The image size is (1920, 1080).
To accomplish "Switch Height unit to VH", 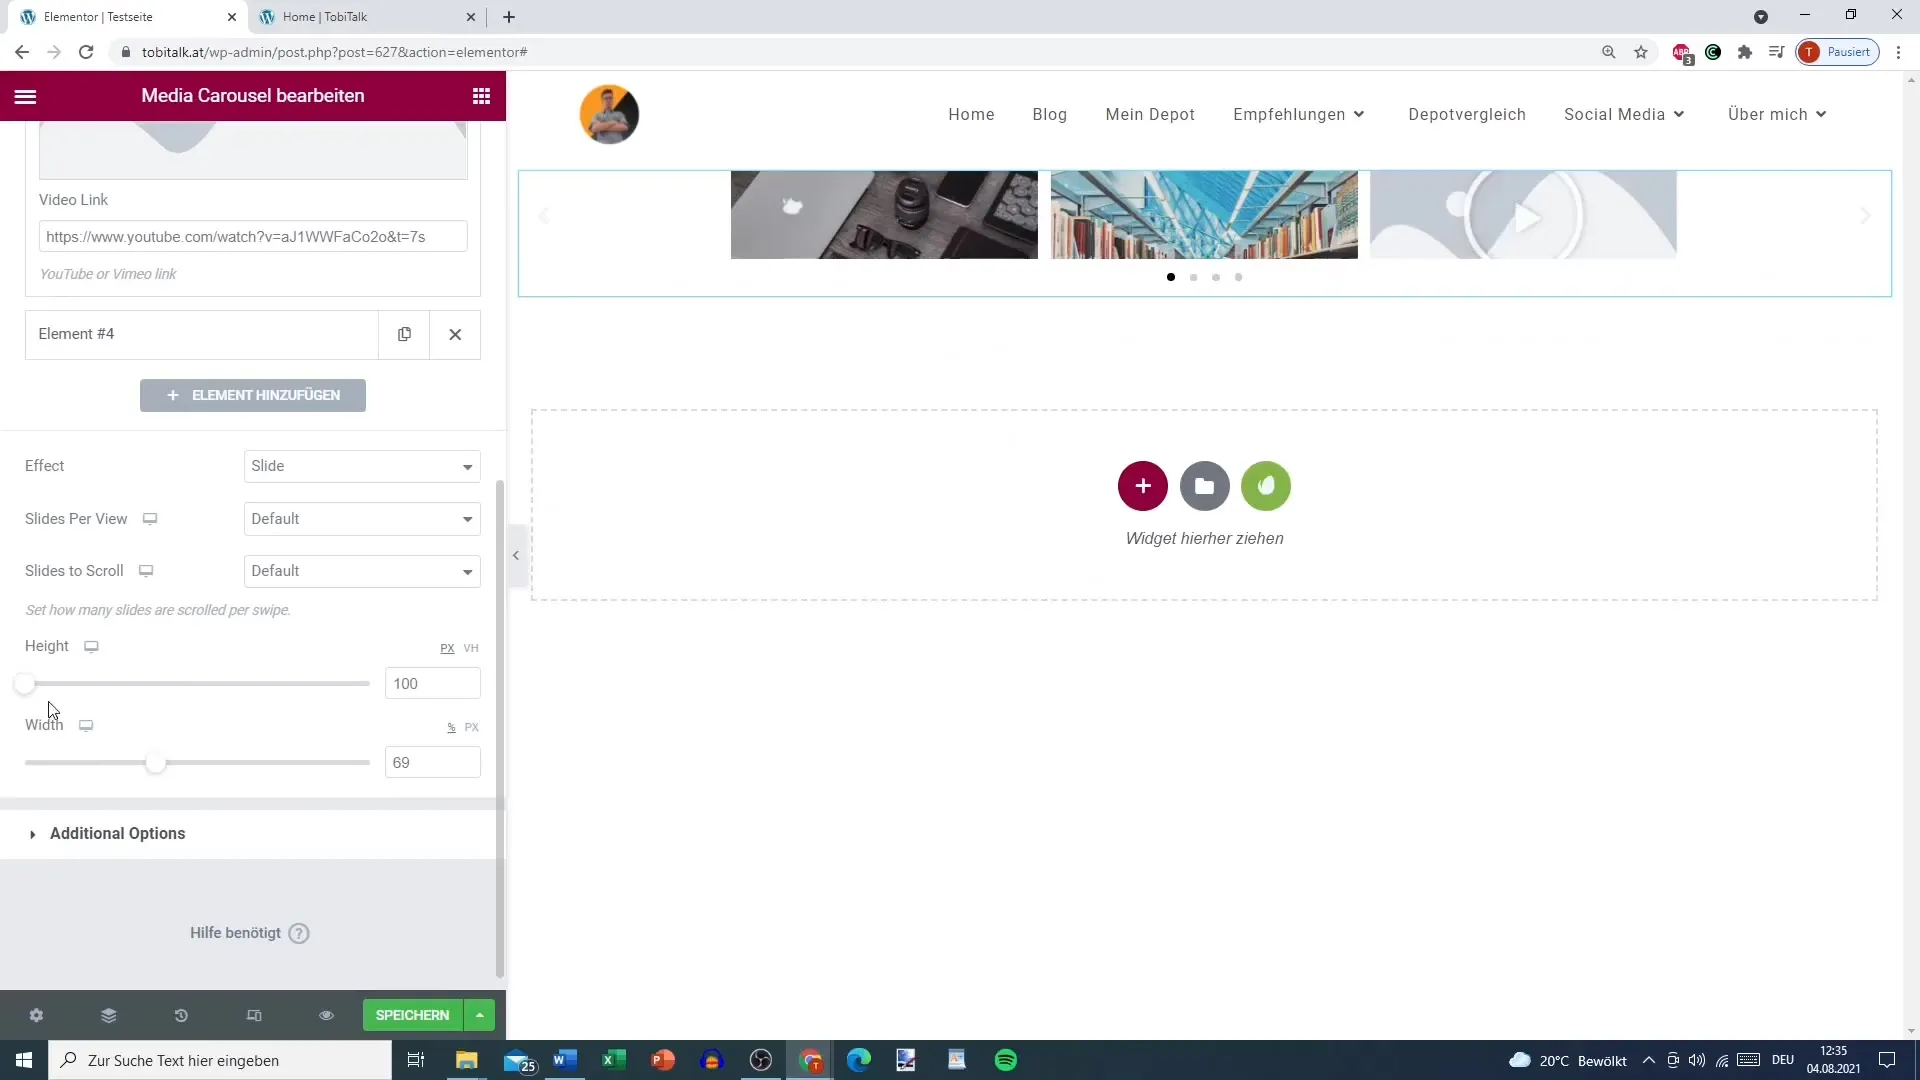I will point(471,648).
